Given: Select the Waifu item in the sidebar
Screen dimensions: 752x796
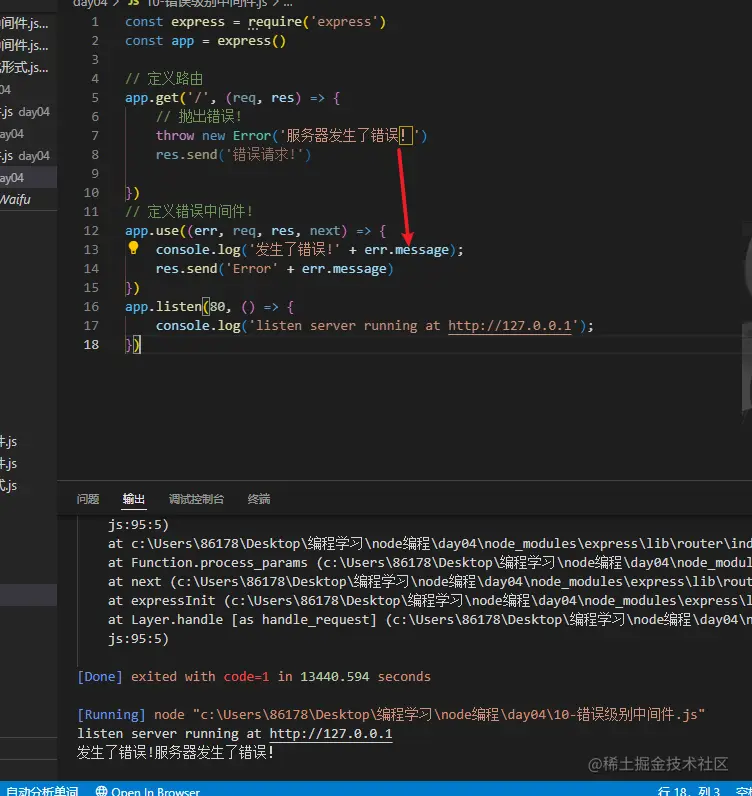Looking at the screenshot, I should coord(15,200).
